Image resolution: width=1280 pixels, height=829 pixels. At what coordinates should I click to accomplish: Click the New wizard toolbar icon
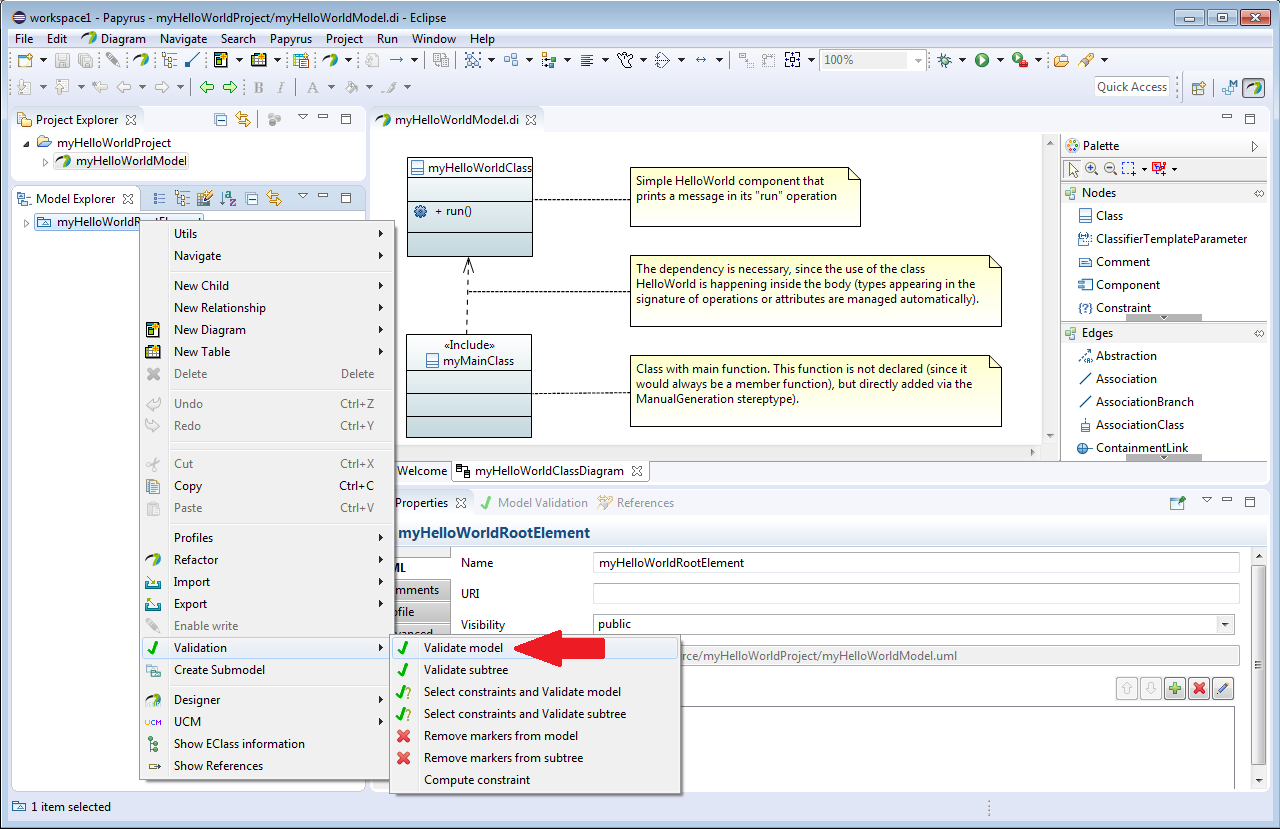point(26,61)
